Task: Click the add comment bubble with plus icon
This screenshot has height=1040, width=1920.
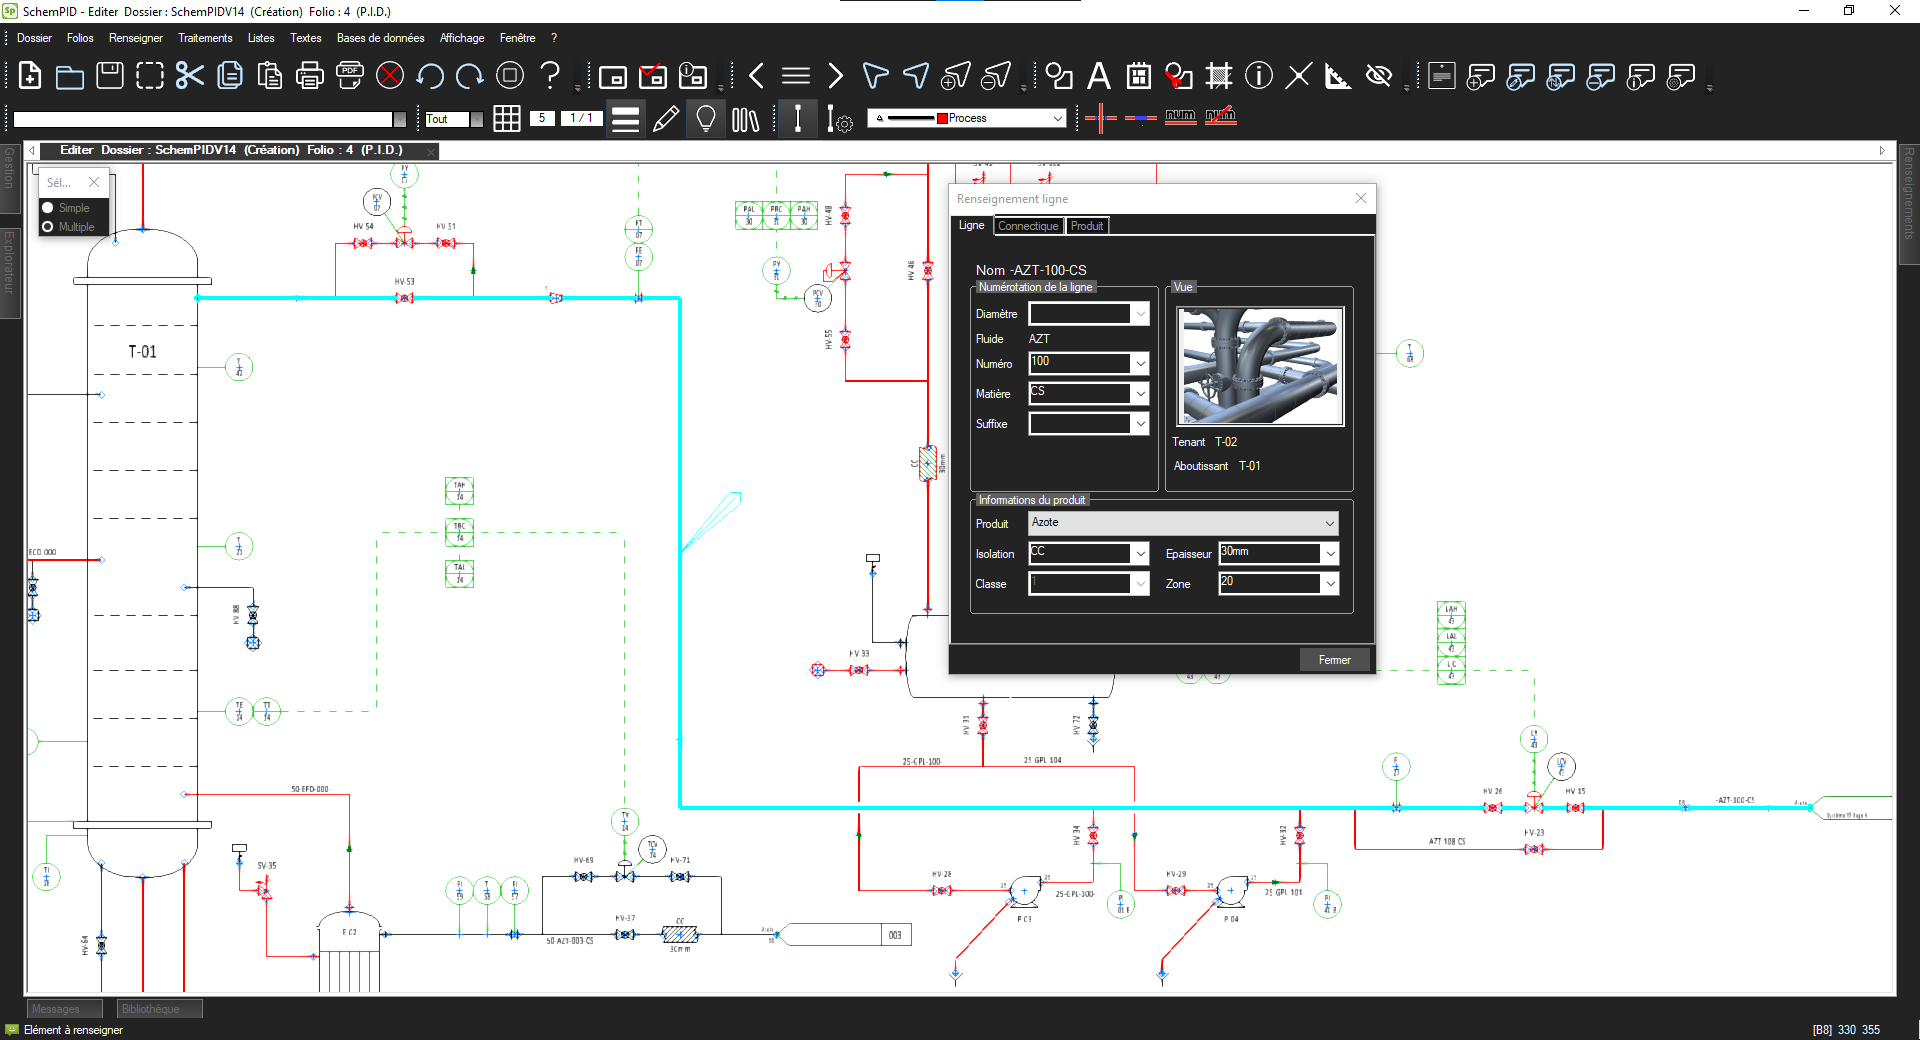Action: point(1481,76)
